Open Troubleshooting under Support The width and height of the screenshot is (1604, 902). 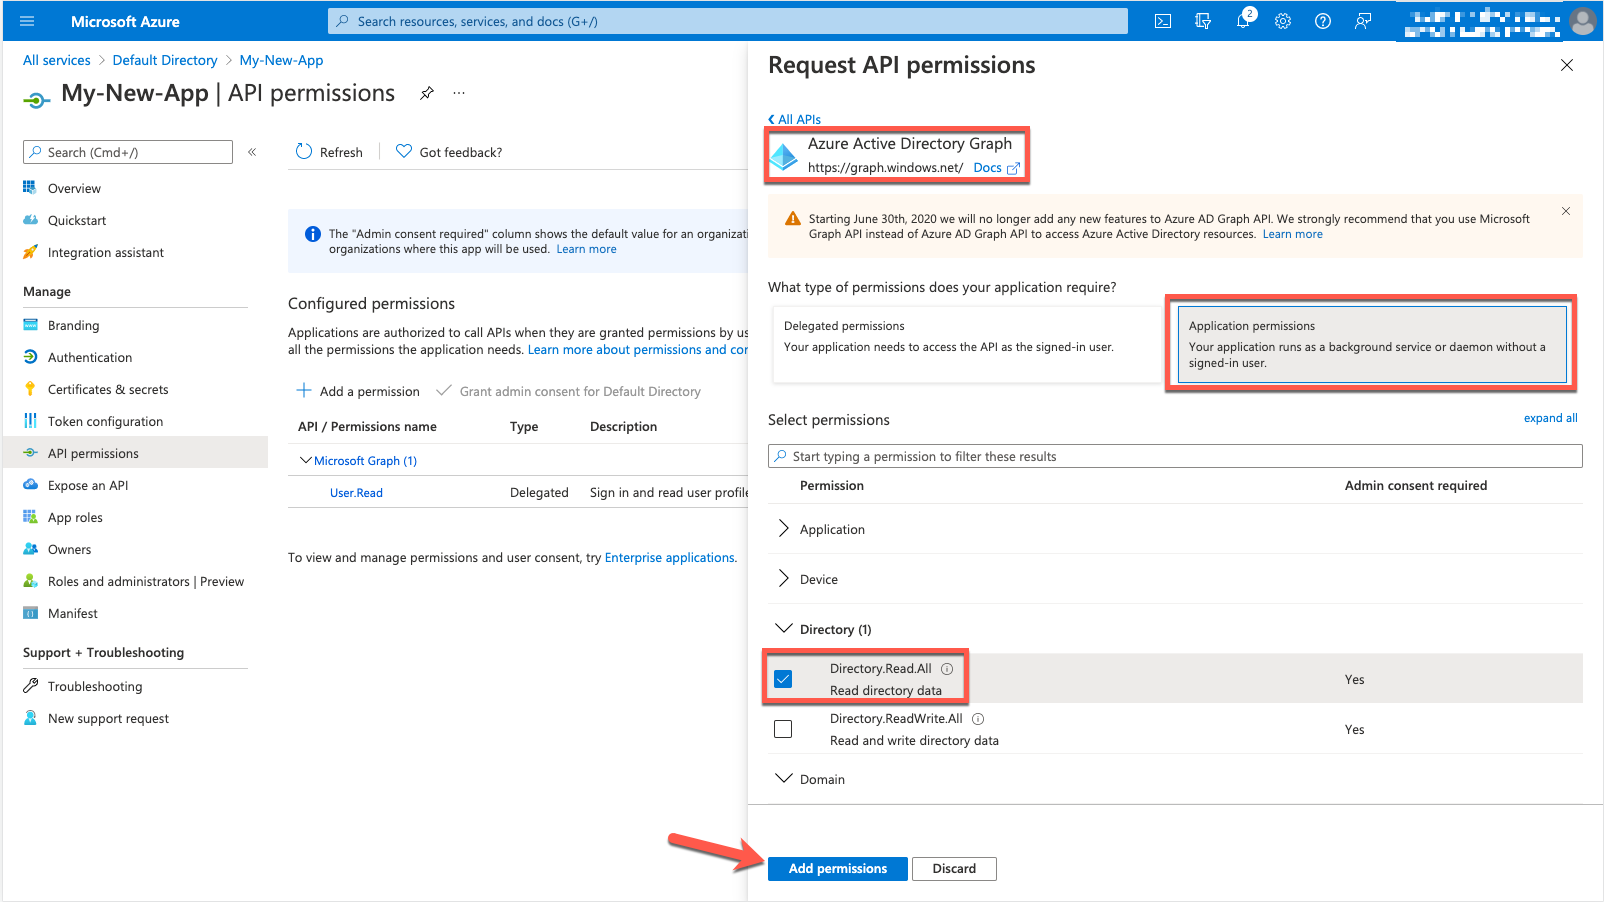pyautogui.click(x=95, y=686)
